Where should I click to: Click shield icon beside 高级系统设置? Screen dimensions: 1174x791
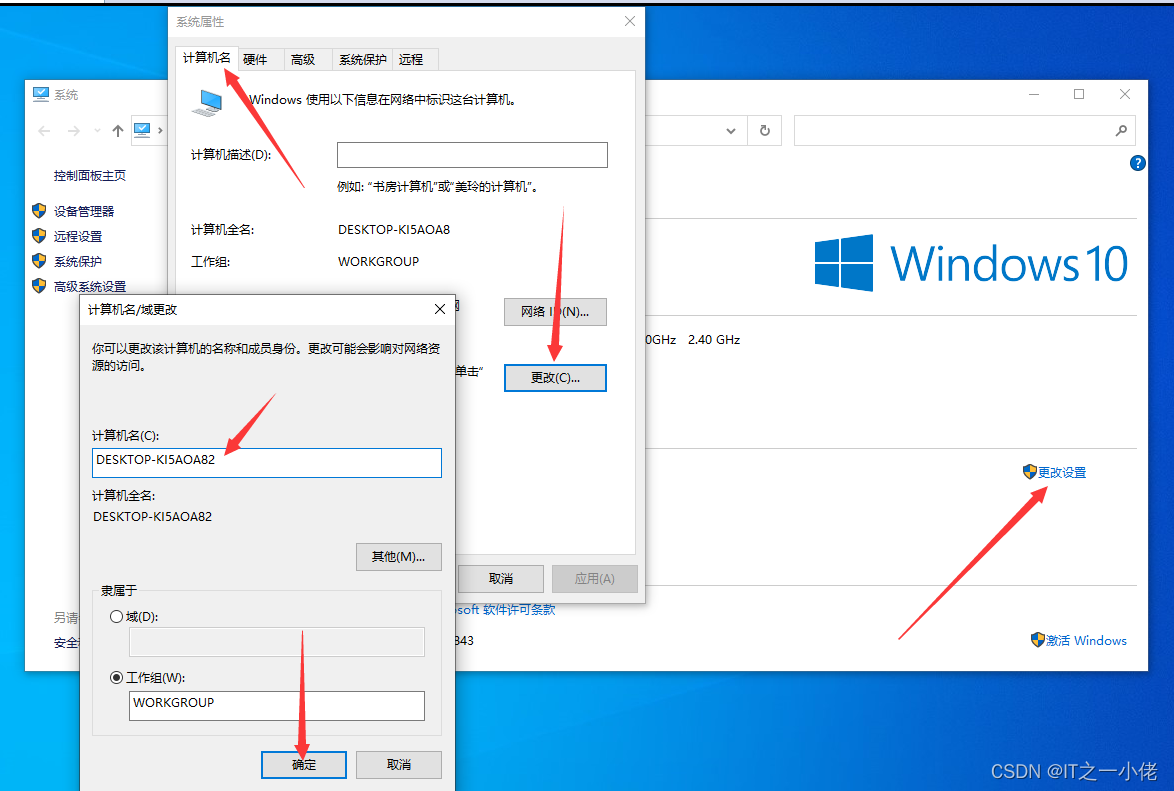[x=39, y=285]
